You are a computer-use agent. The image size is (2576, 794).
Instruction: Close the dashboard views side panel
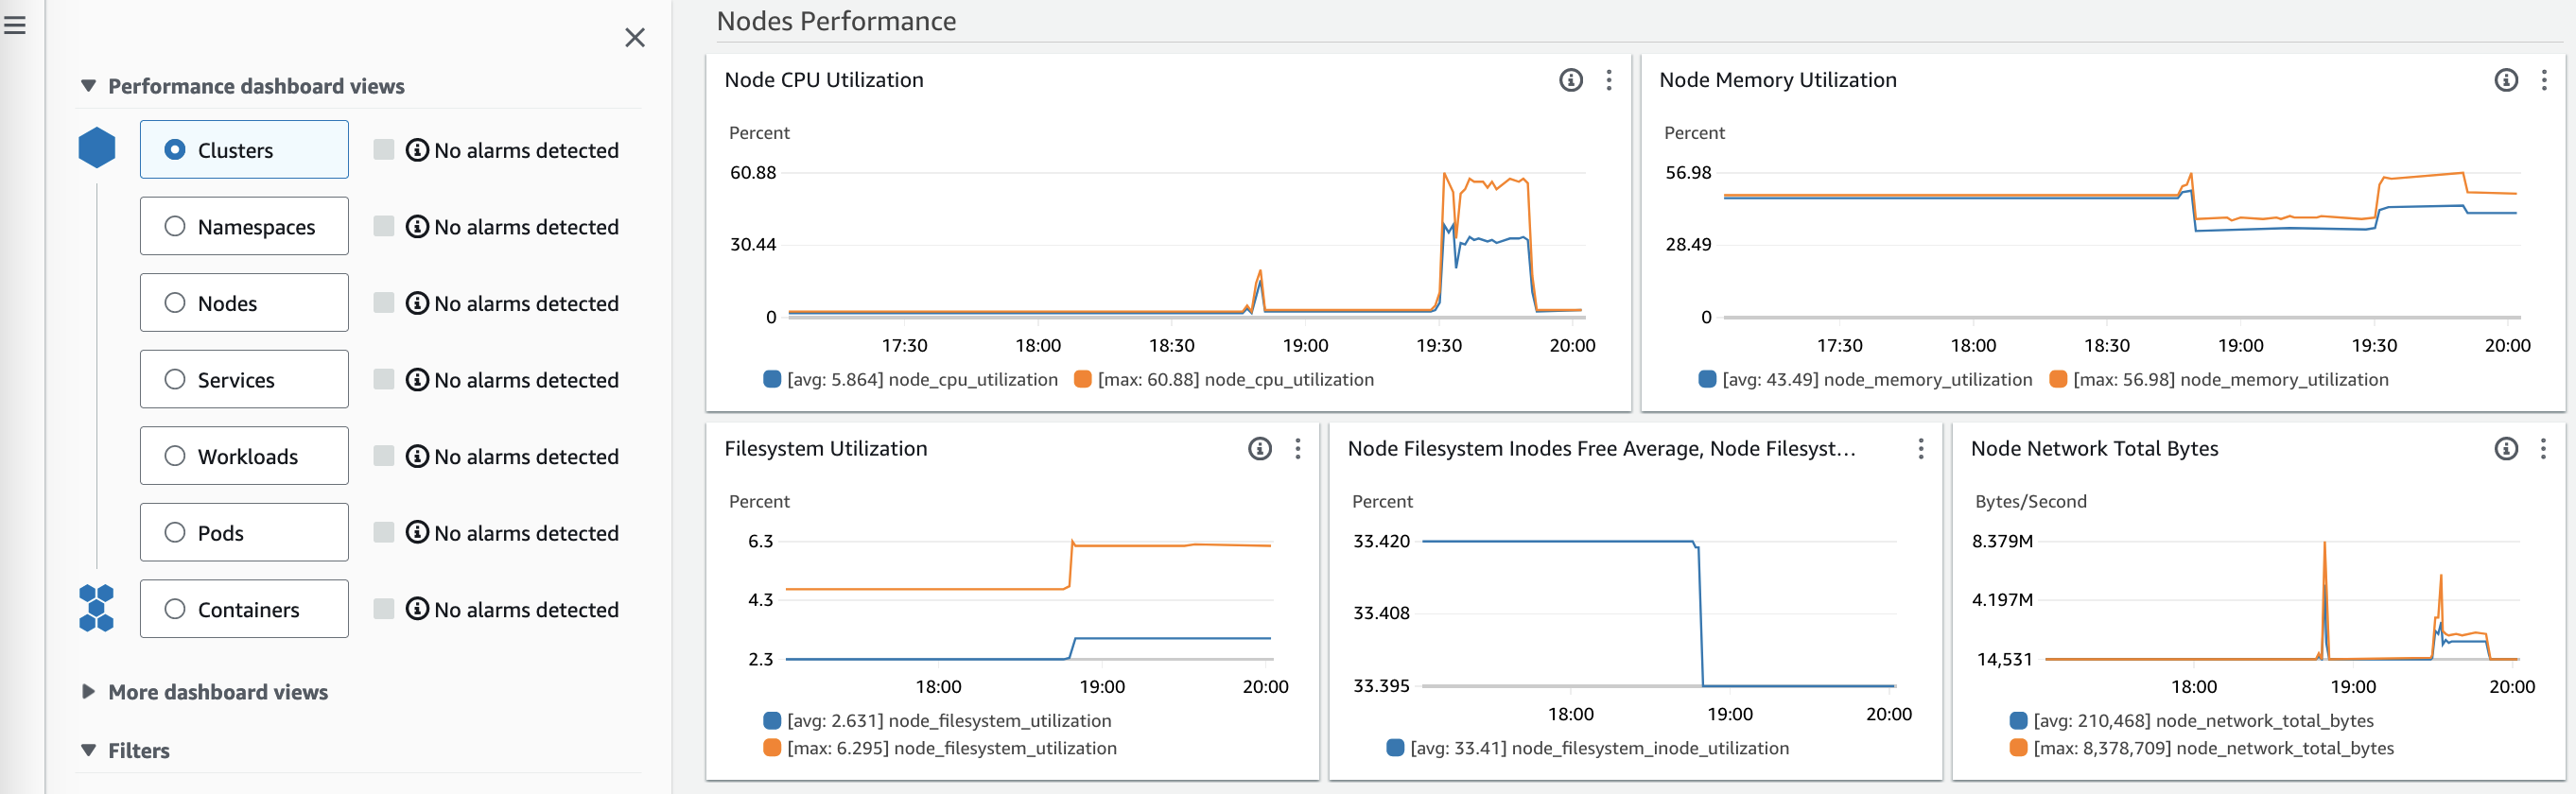pos(634,38)
